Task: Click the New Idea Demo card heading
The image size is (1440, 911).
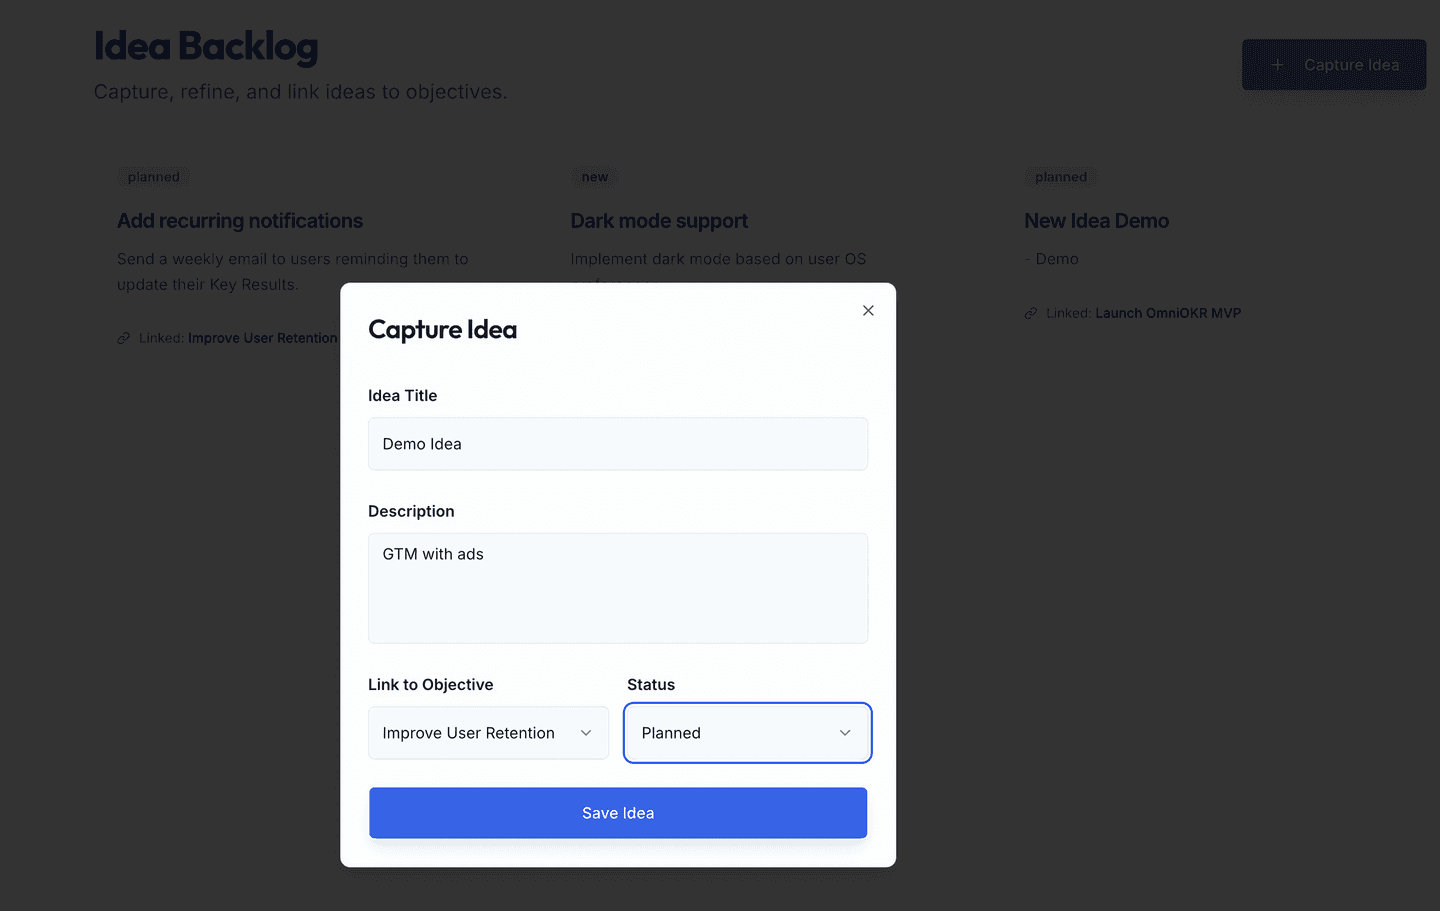Action: coord(1096,220)
